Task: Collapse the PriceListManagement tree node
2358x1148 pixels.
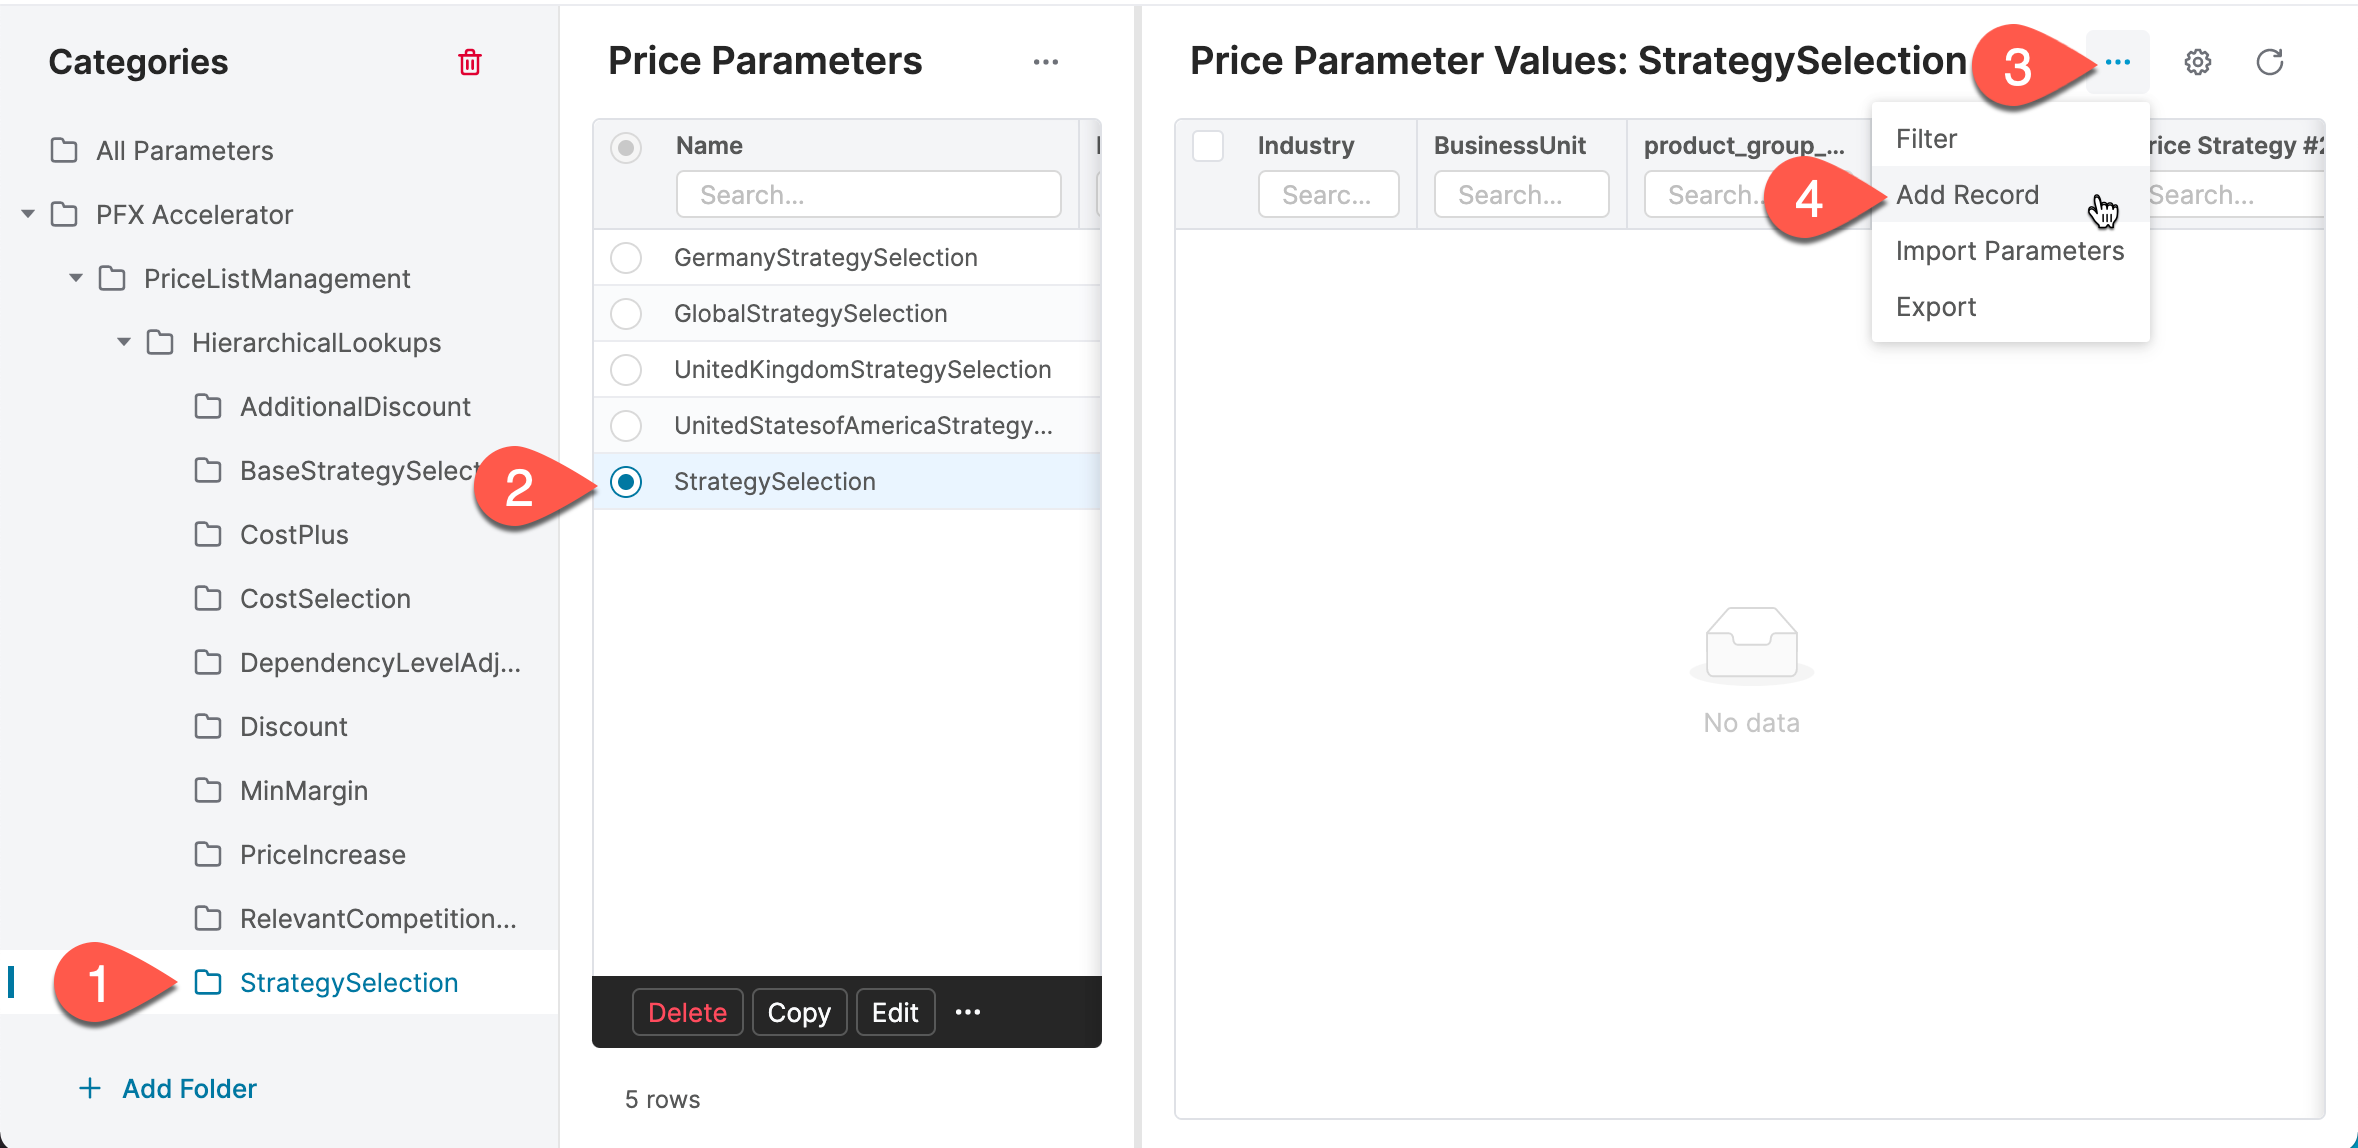Action: click(76, 278)
